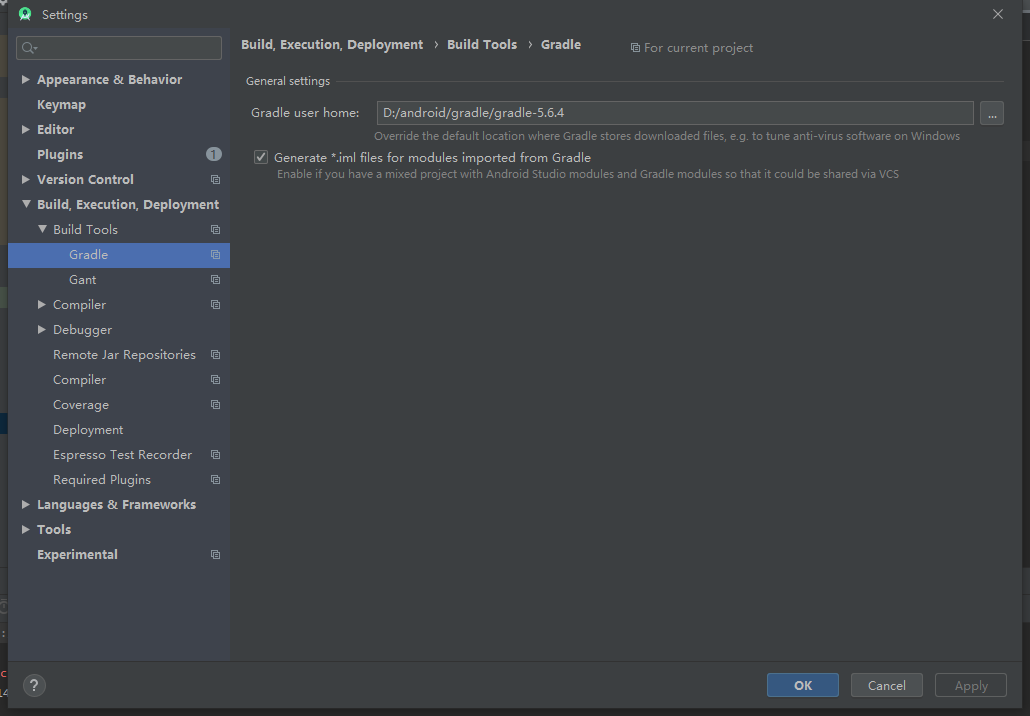Click project-level icon beside Remote Jar Repositories
1030x716 pixels.
tap(215, 355)
